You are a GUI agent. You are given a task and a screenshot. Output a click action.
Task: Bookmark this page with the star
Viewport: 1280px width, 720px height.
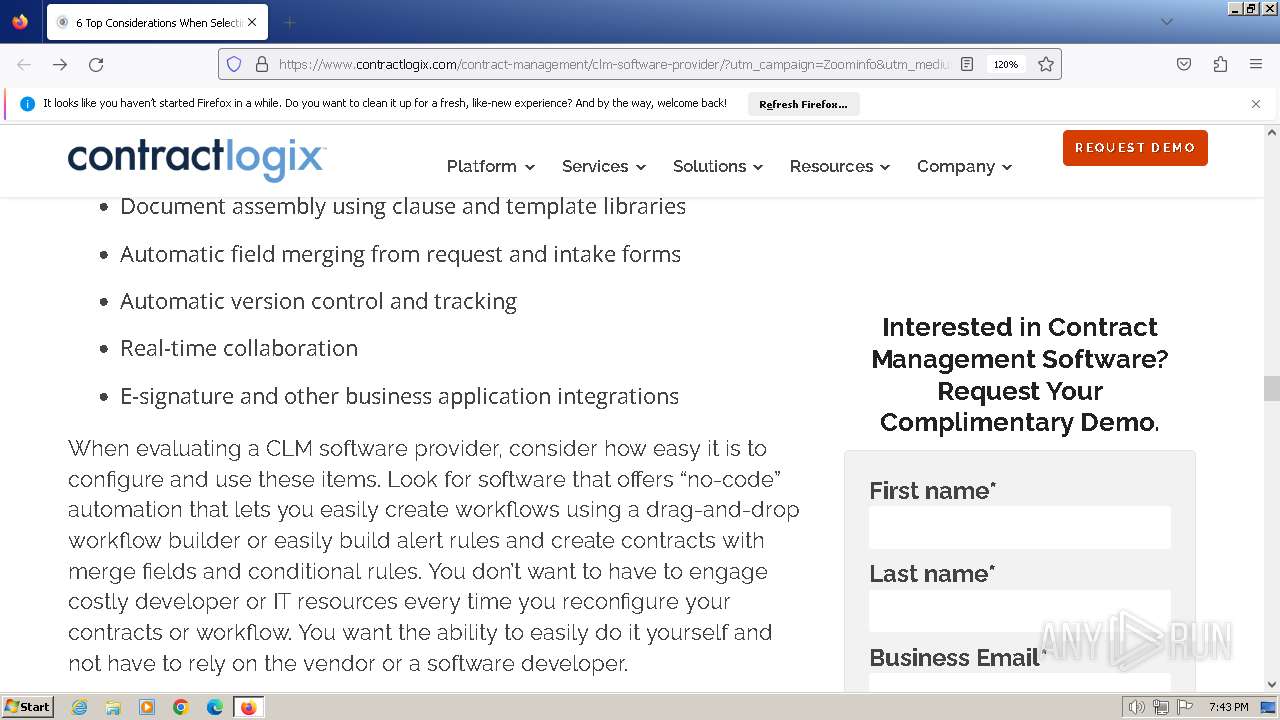coord(1046,64)
